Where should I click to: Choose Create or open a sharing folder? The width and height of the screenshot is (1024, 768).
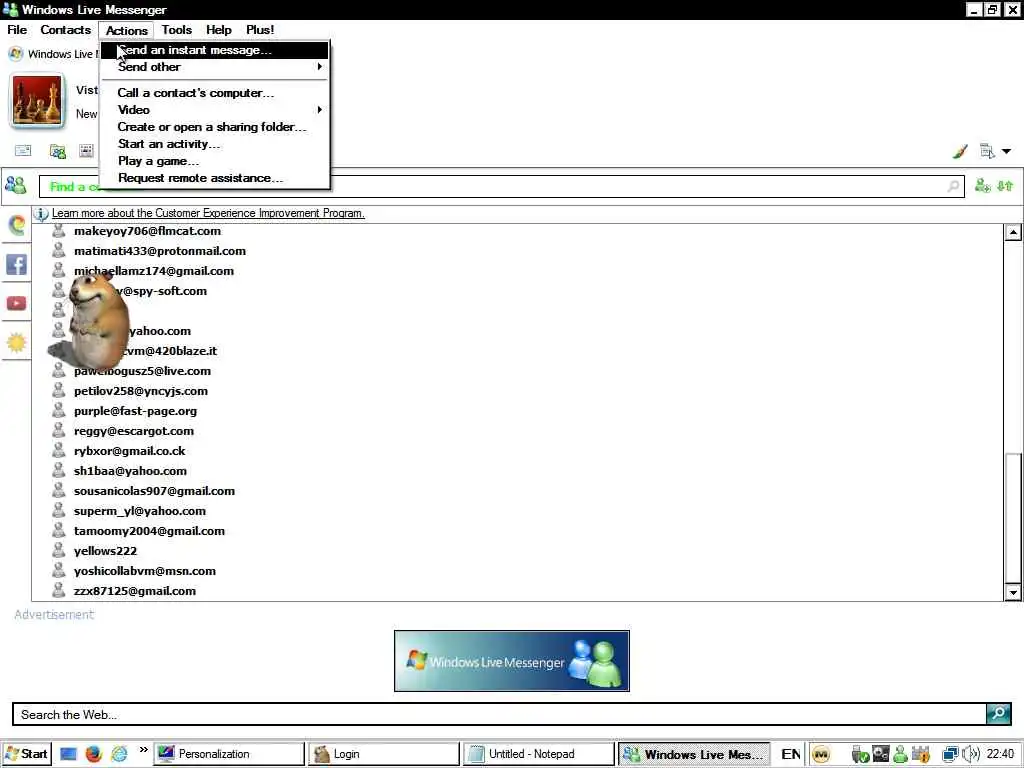214,127
